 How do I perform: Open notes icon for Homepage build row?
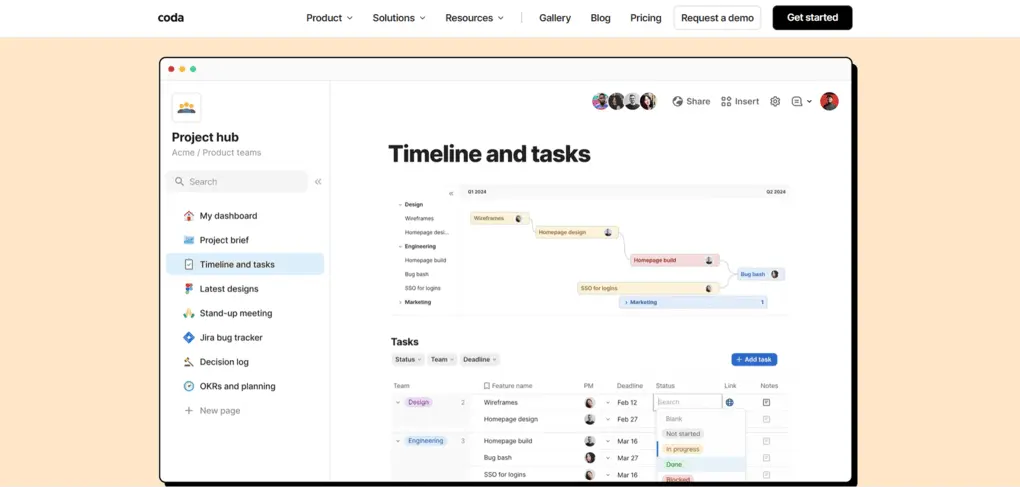pyautogui.click(x=766, y=441)
